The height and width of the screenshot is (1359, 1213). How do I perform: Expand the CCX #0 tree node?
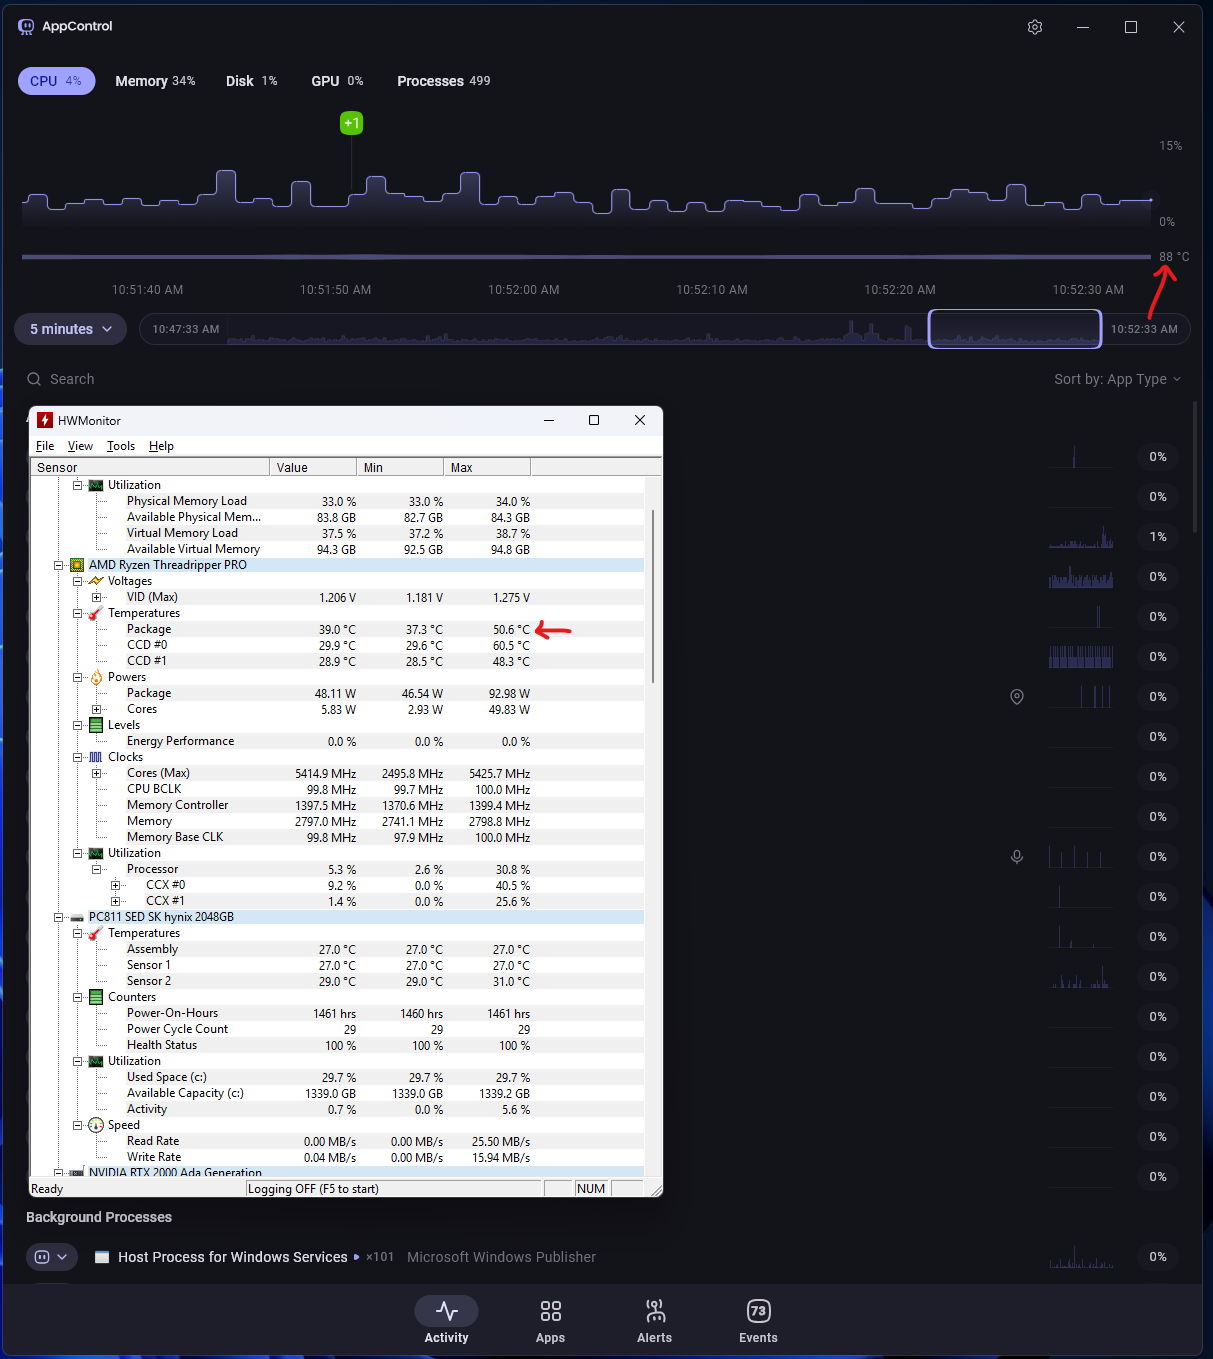click(x=116, y=885)
